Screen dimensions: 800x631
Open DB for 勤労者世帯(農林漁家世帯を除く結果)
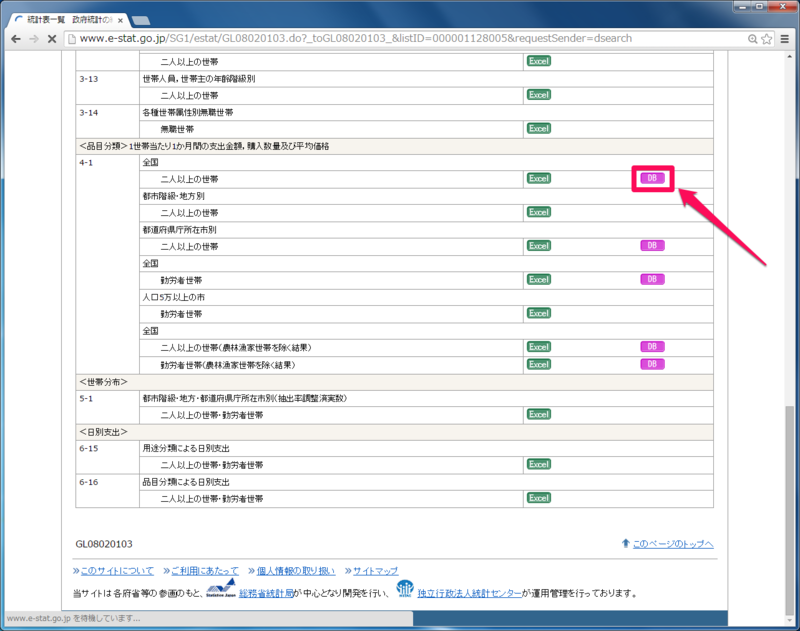click(x=652, y=364)
